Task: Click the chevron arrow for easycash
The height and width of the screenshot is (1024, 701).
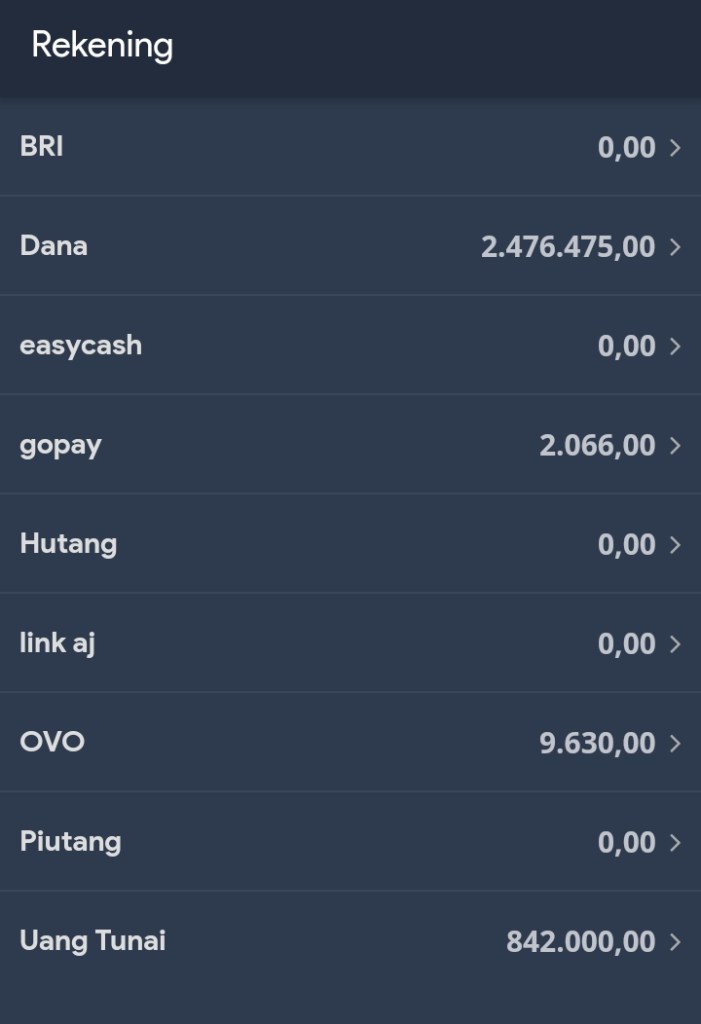Action: click(675, 346)
